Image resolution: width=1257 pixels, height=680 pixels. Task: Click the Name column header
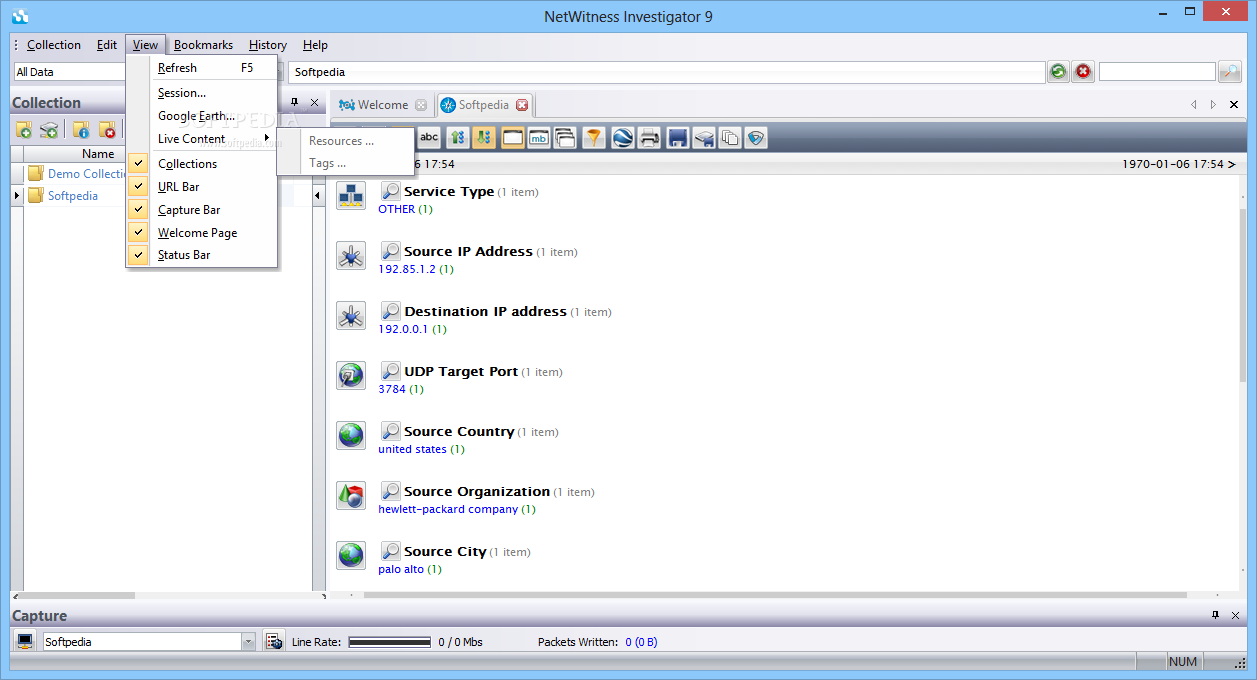(x=98, y=153)
